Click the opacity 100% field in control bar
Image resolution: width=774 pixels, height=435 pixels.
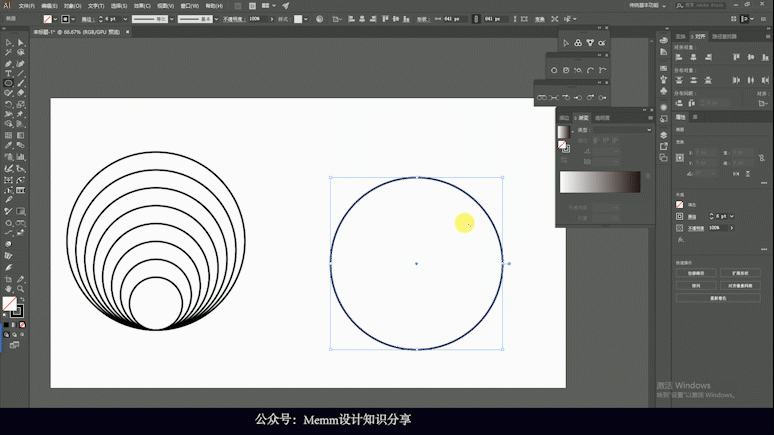click(x=258, y=19)
